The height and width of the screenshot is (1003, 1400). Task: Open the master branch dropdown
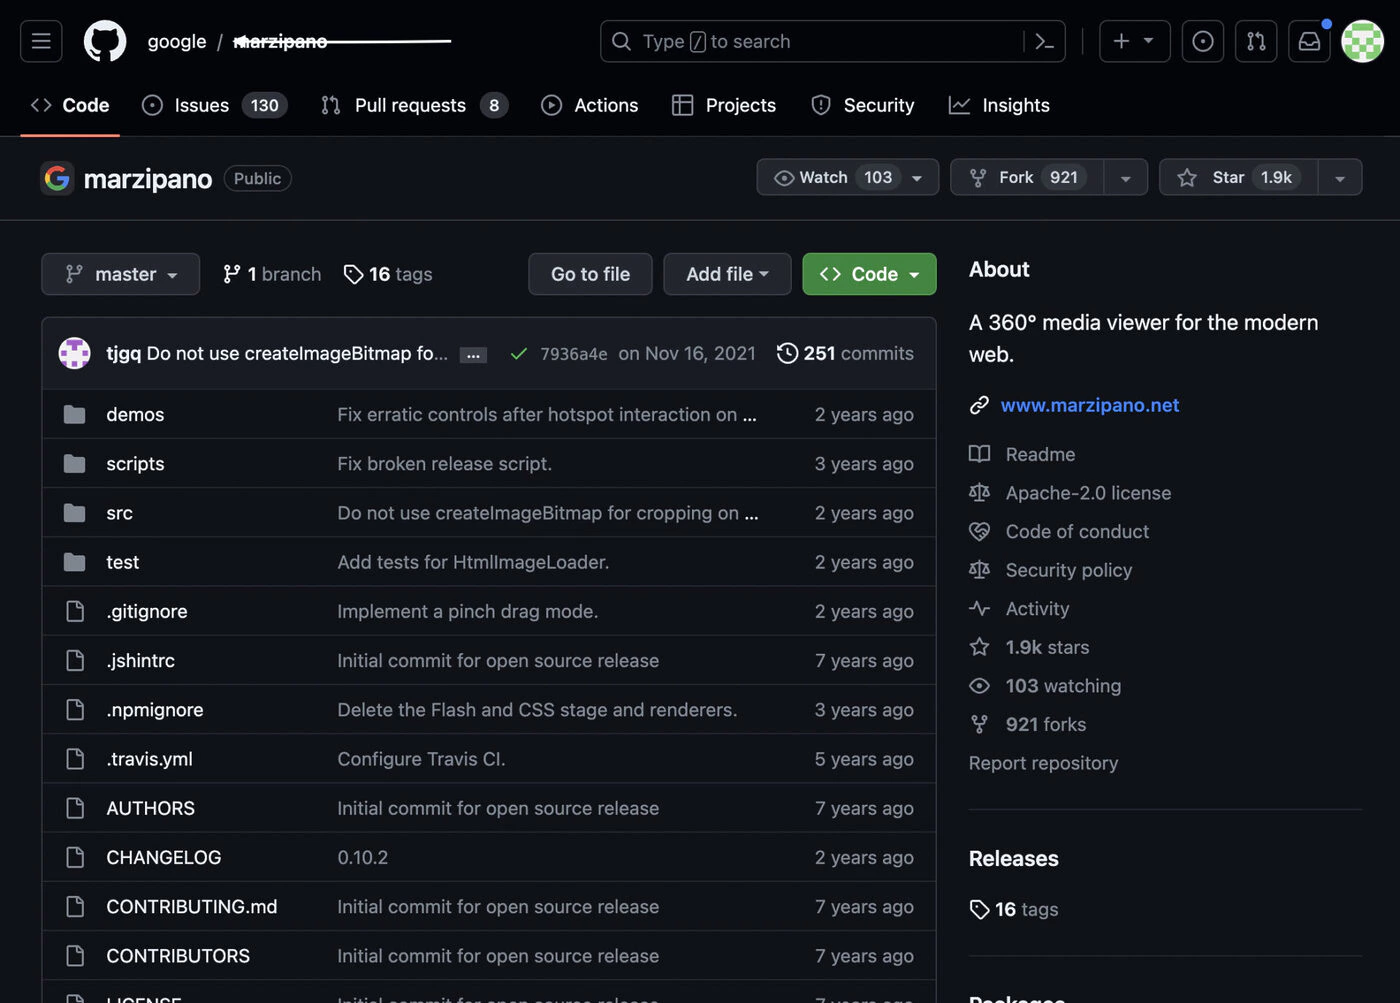coord(120,274)
